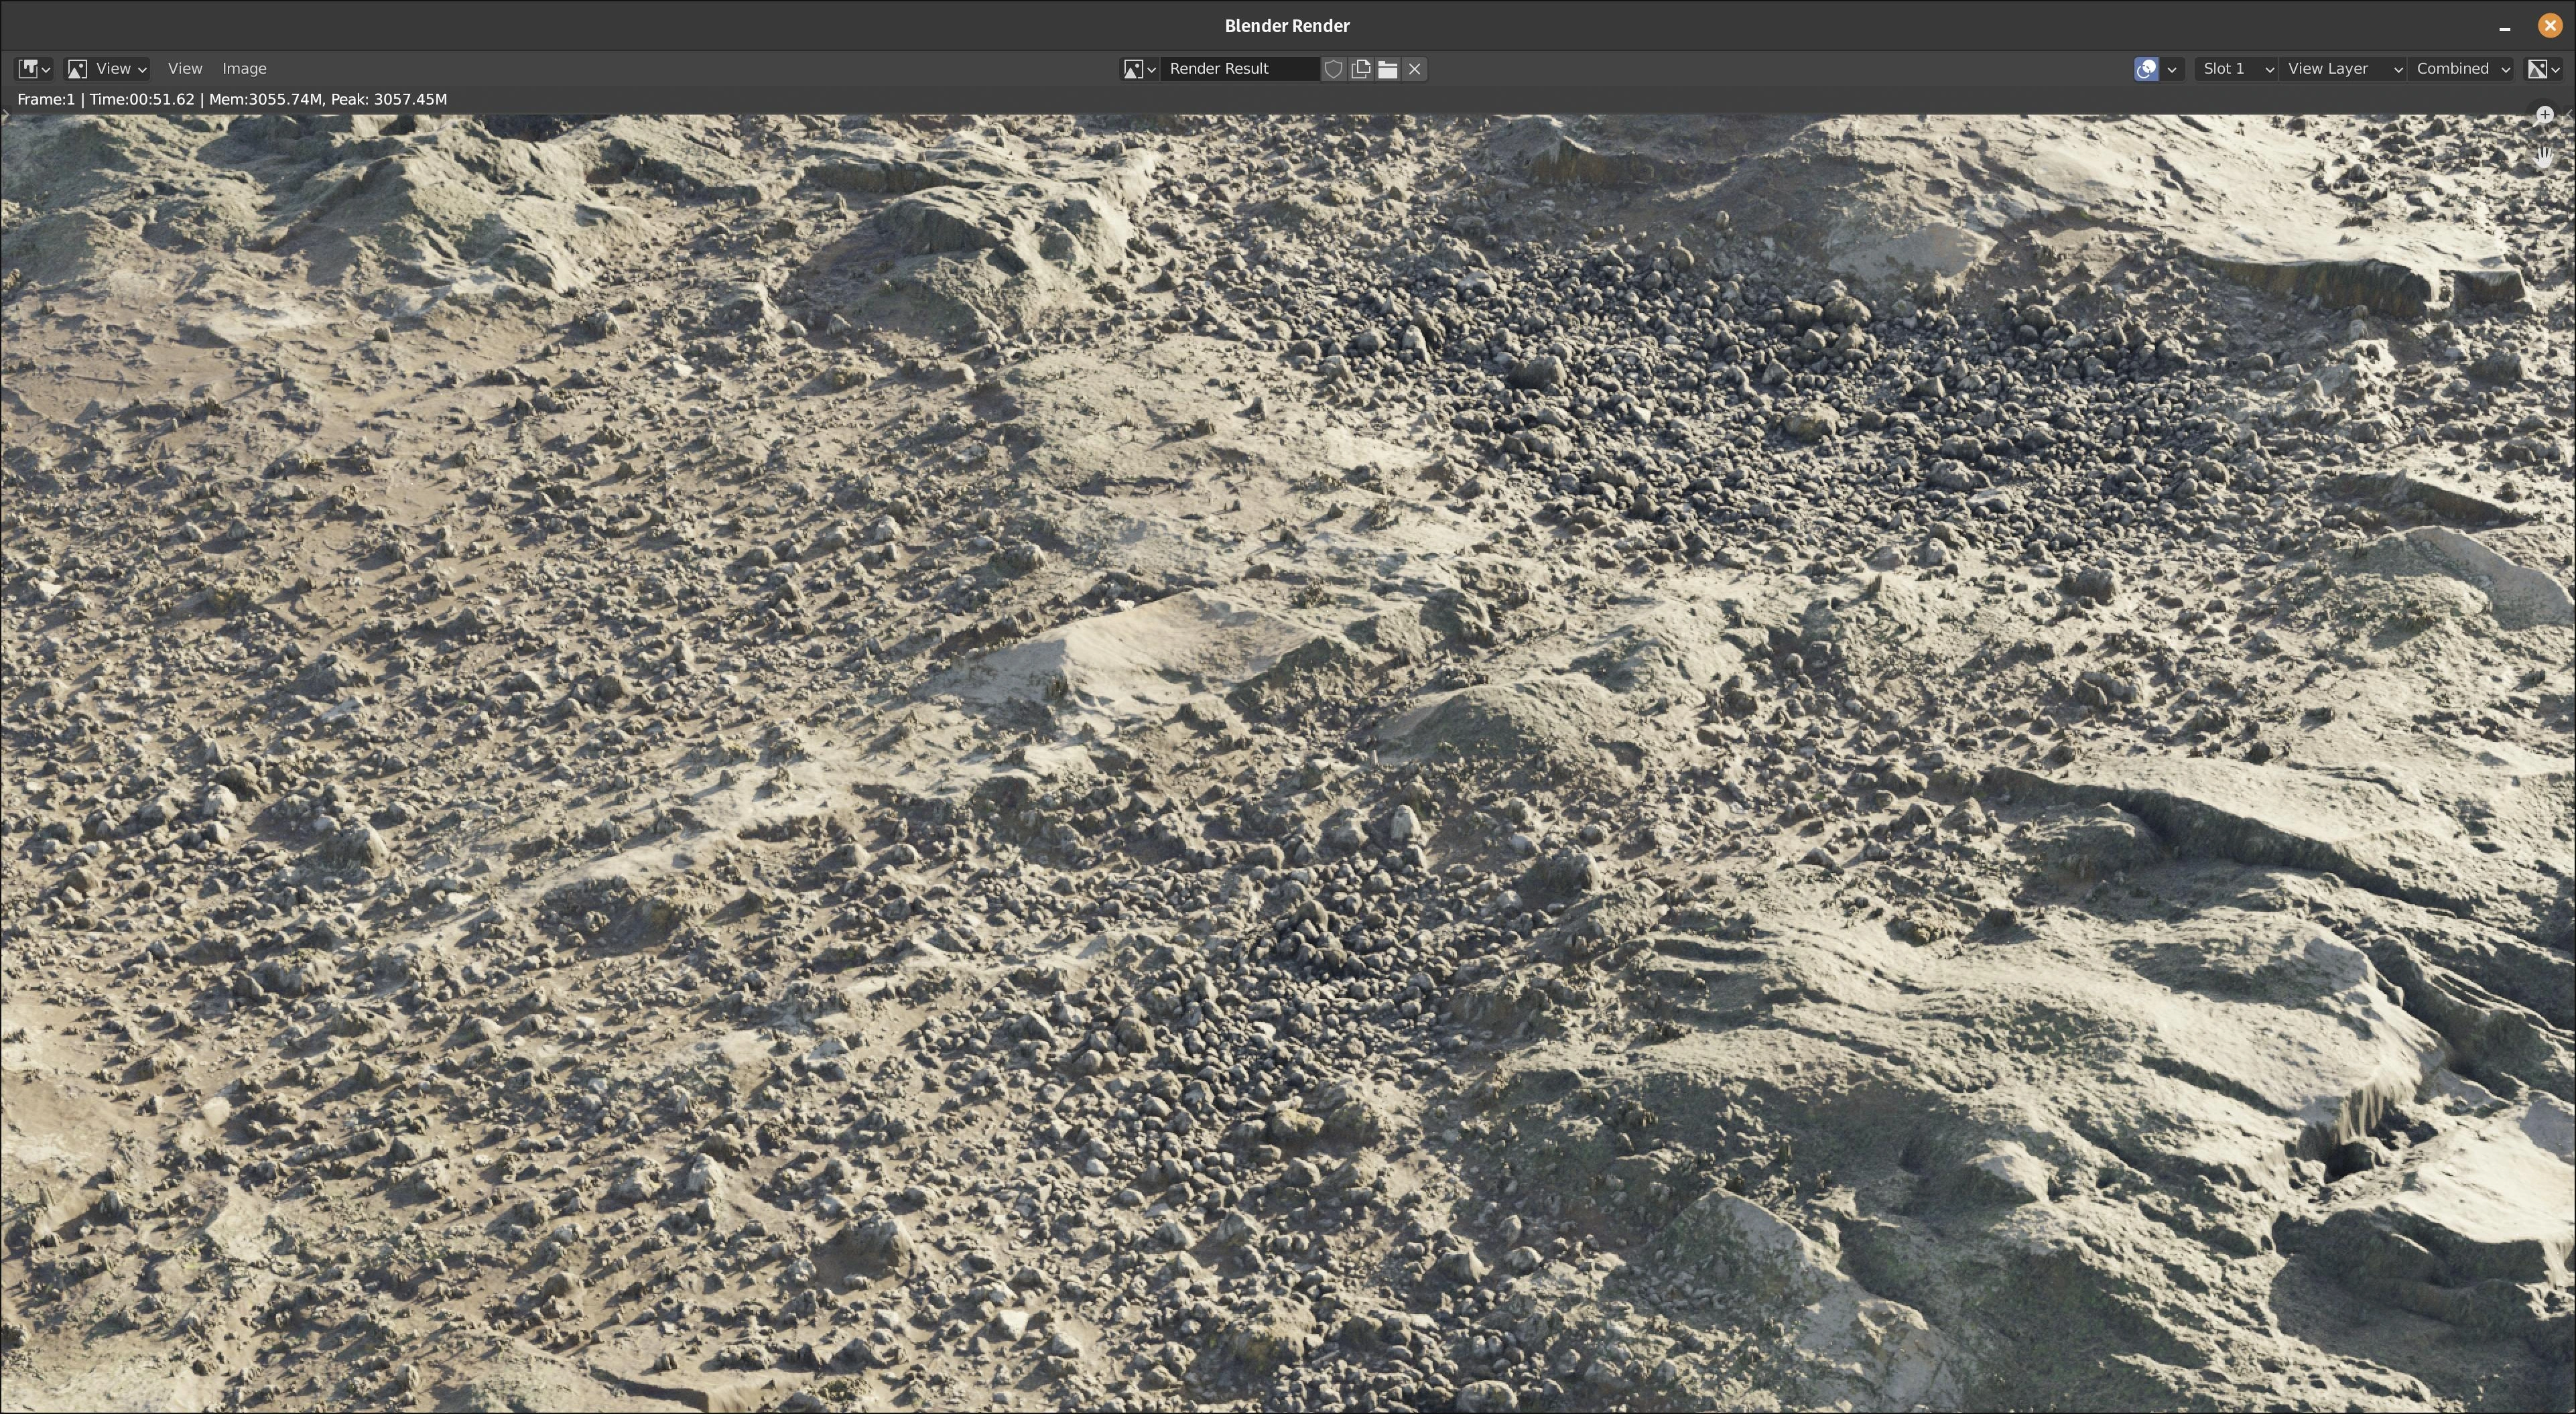Open the View menu
The image size is (2576, 1414).
tap(185, 69)
